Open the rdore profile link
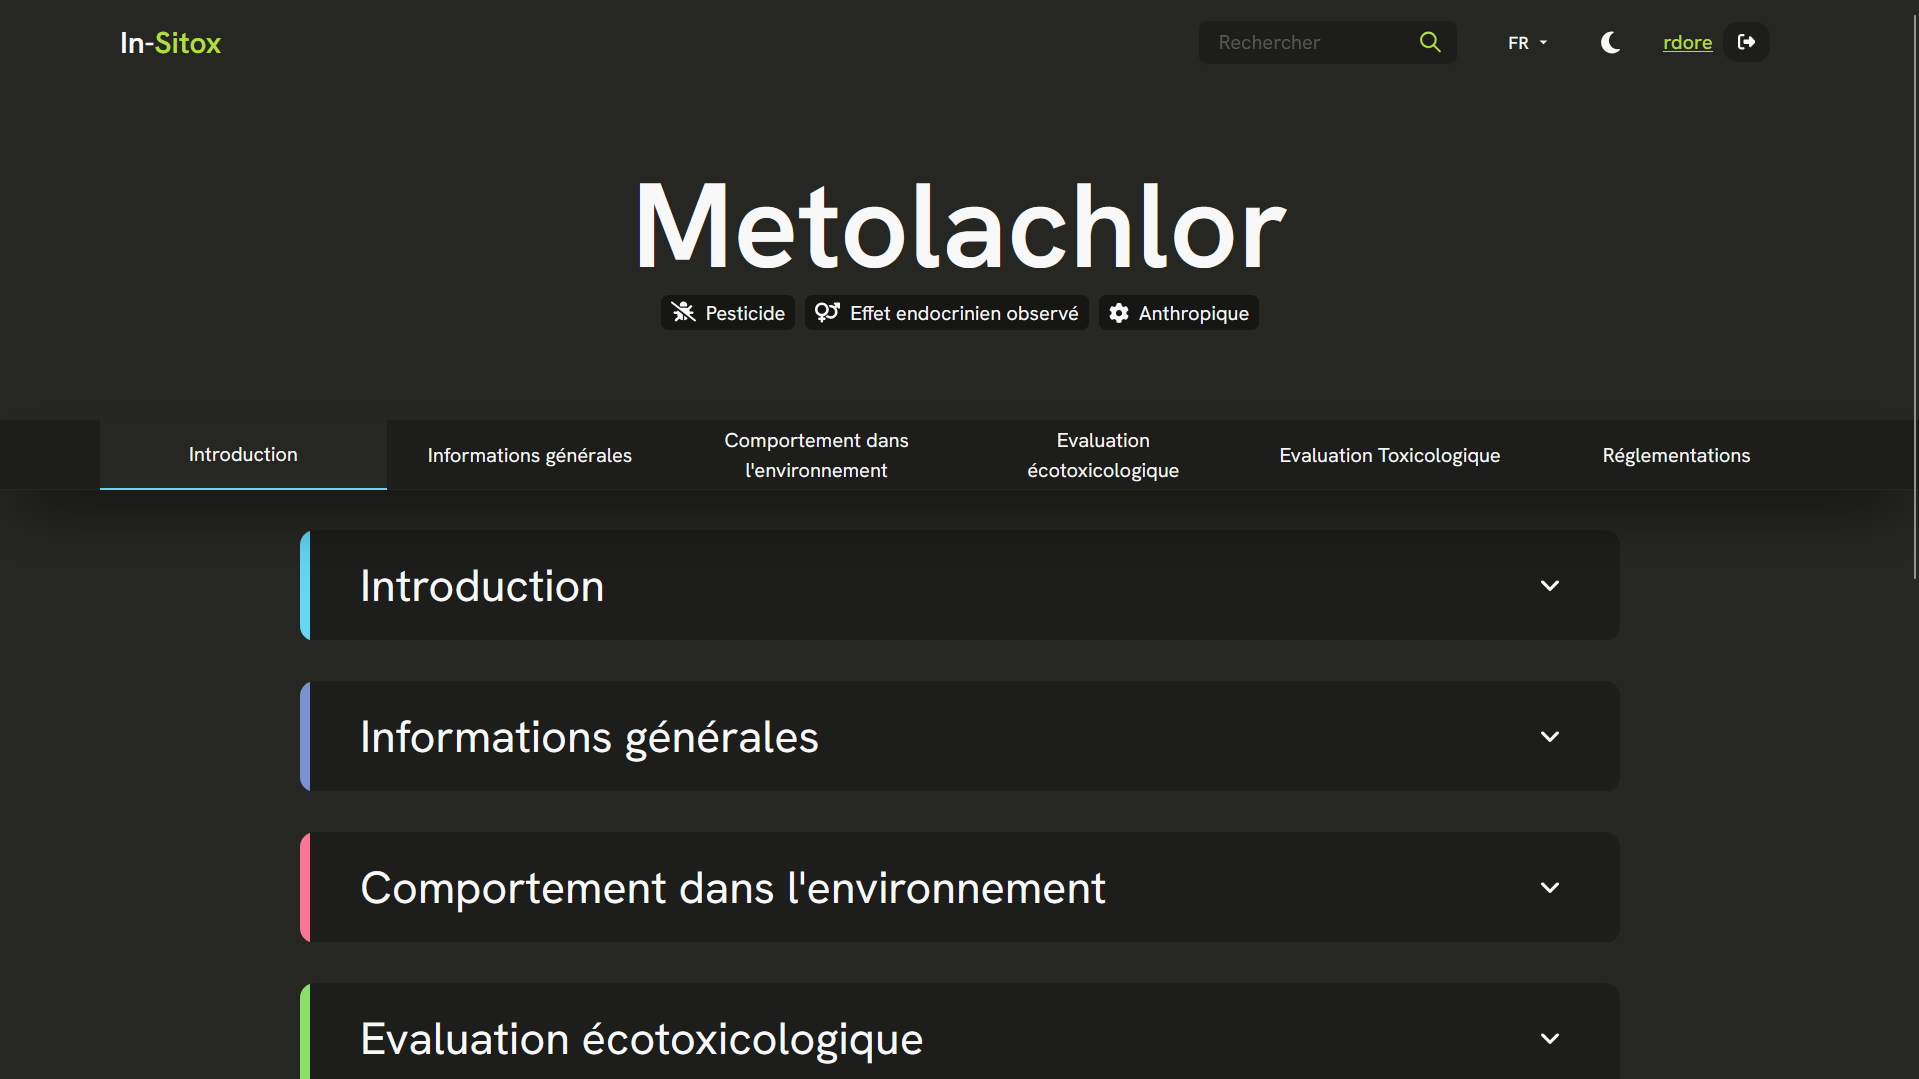The width and height of the screenshot is (1919, 1079). (1687, 42)
